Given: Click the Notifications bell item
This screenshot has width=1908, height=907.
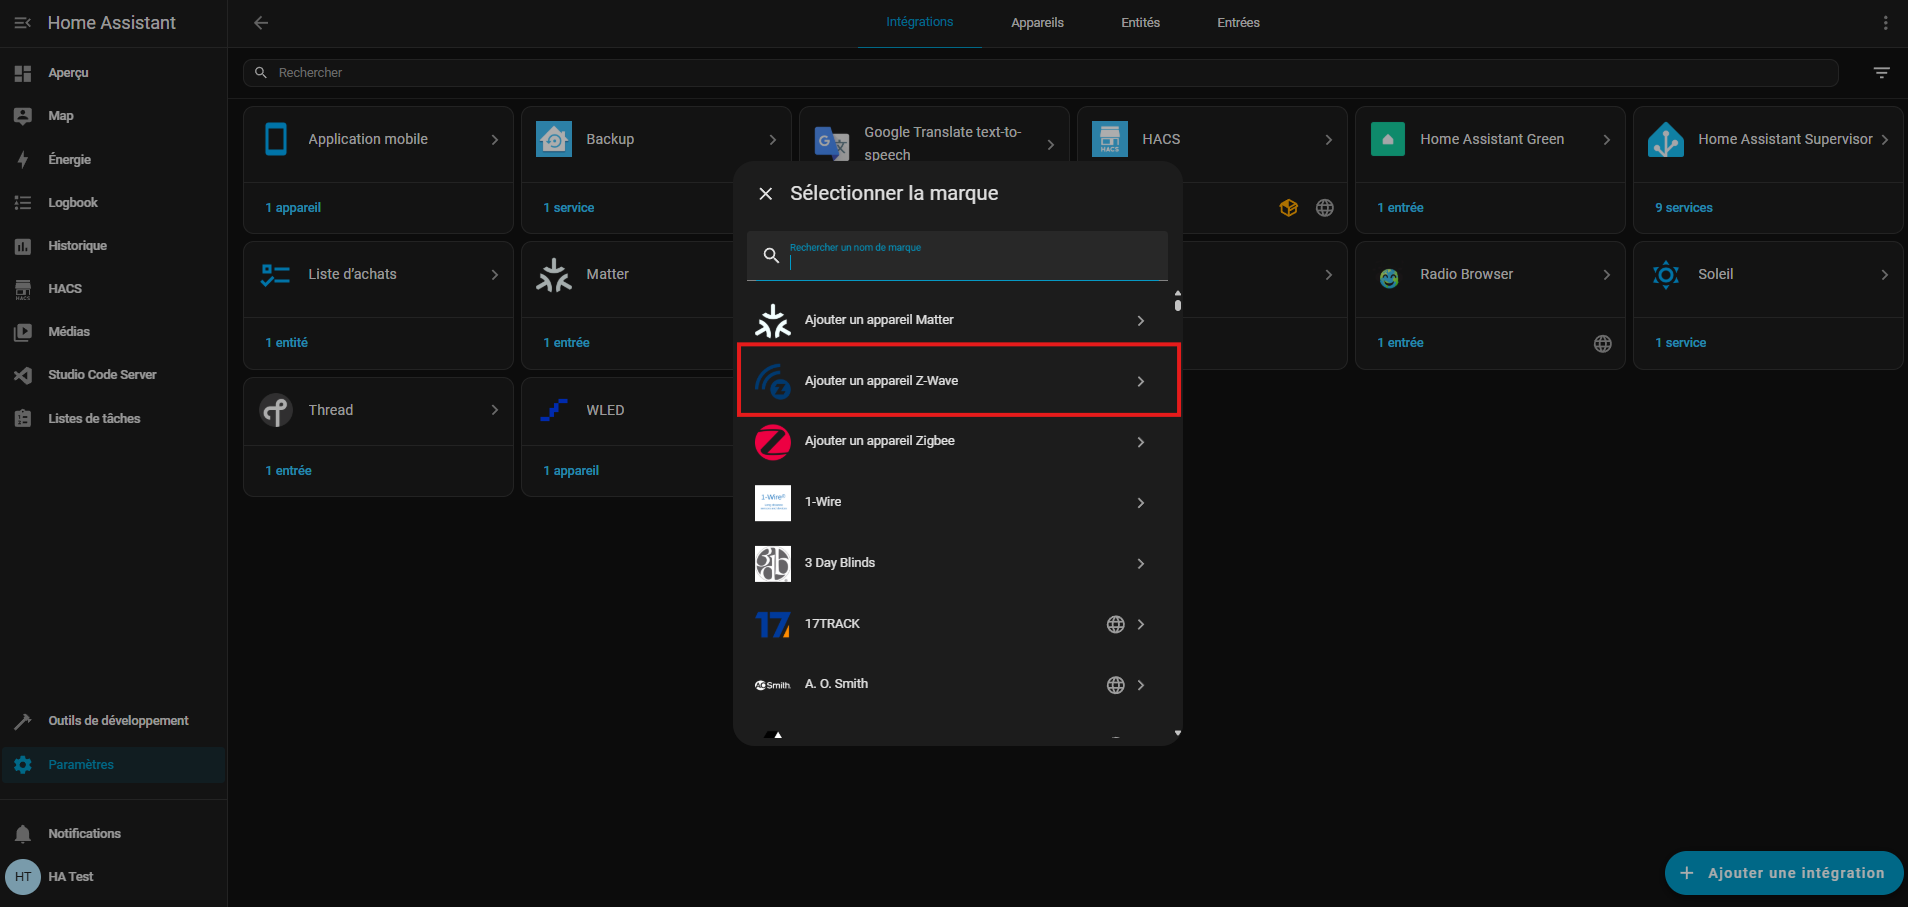Looking at the screenshot, I should tap(84, 834).
